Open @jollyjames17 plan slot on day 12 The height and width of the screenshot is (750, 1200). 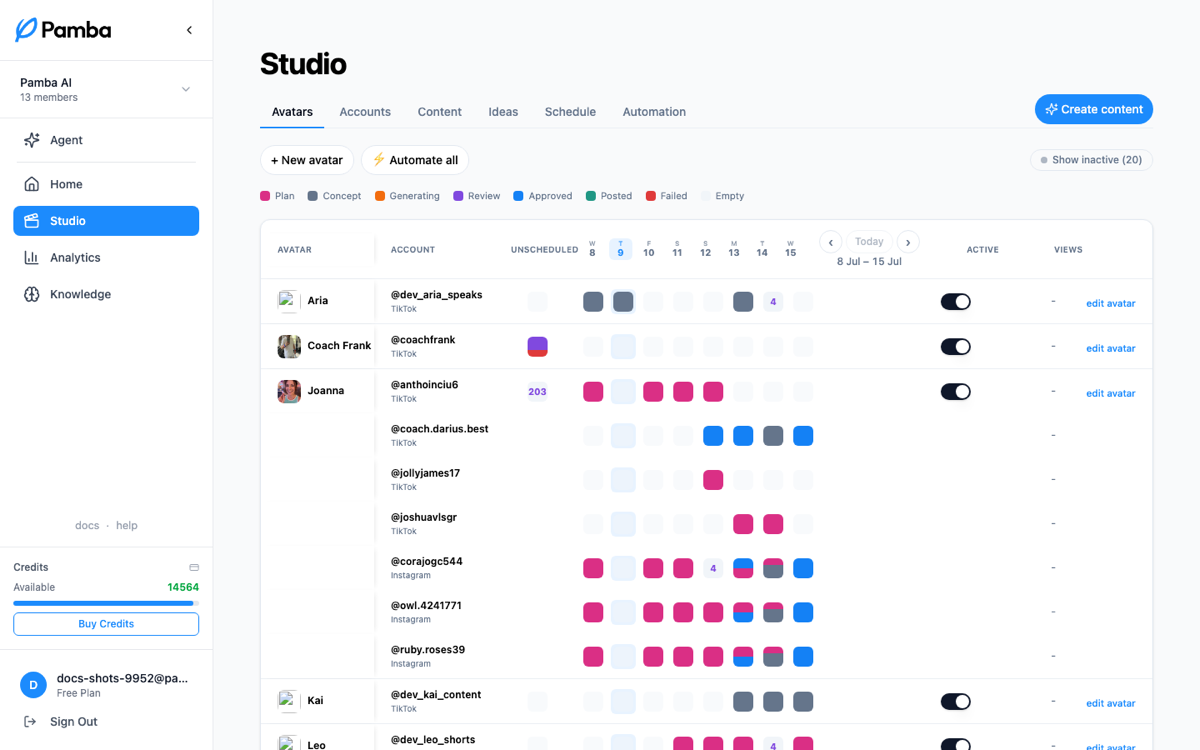[713, 480]
